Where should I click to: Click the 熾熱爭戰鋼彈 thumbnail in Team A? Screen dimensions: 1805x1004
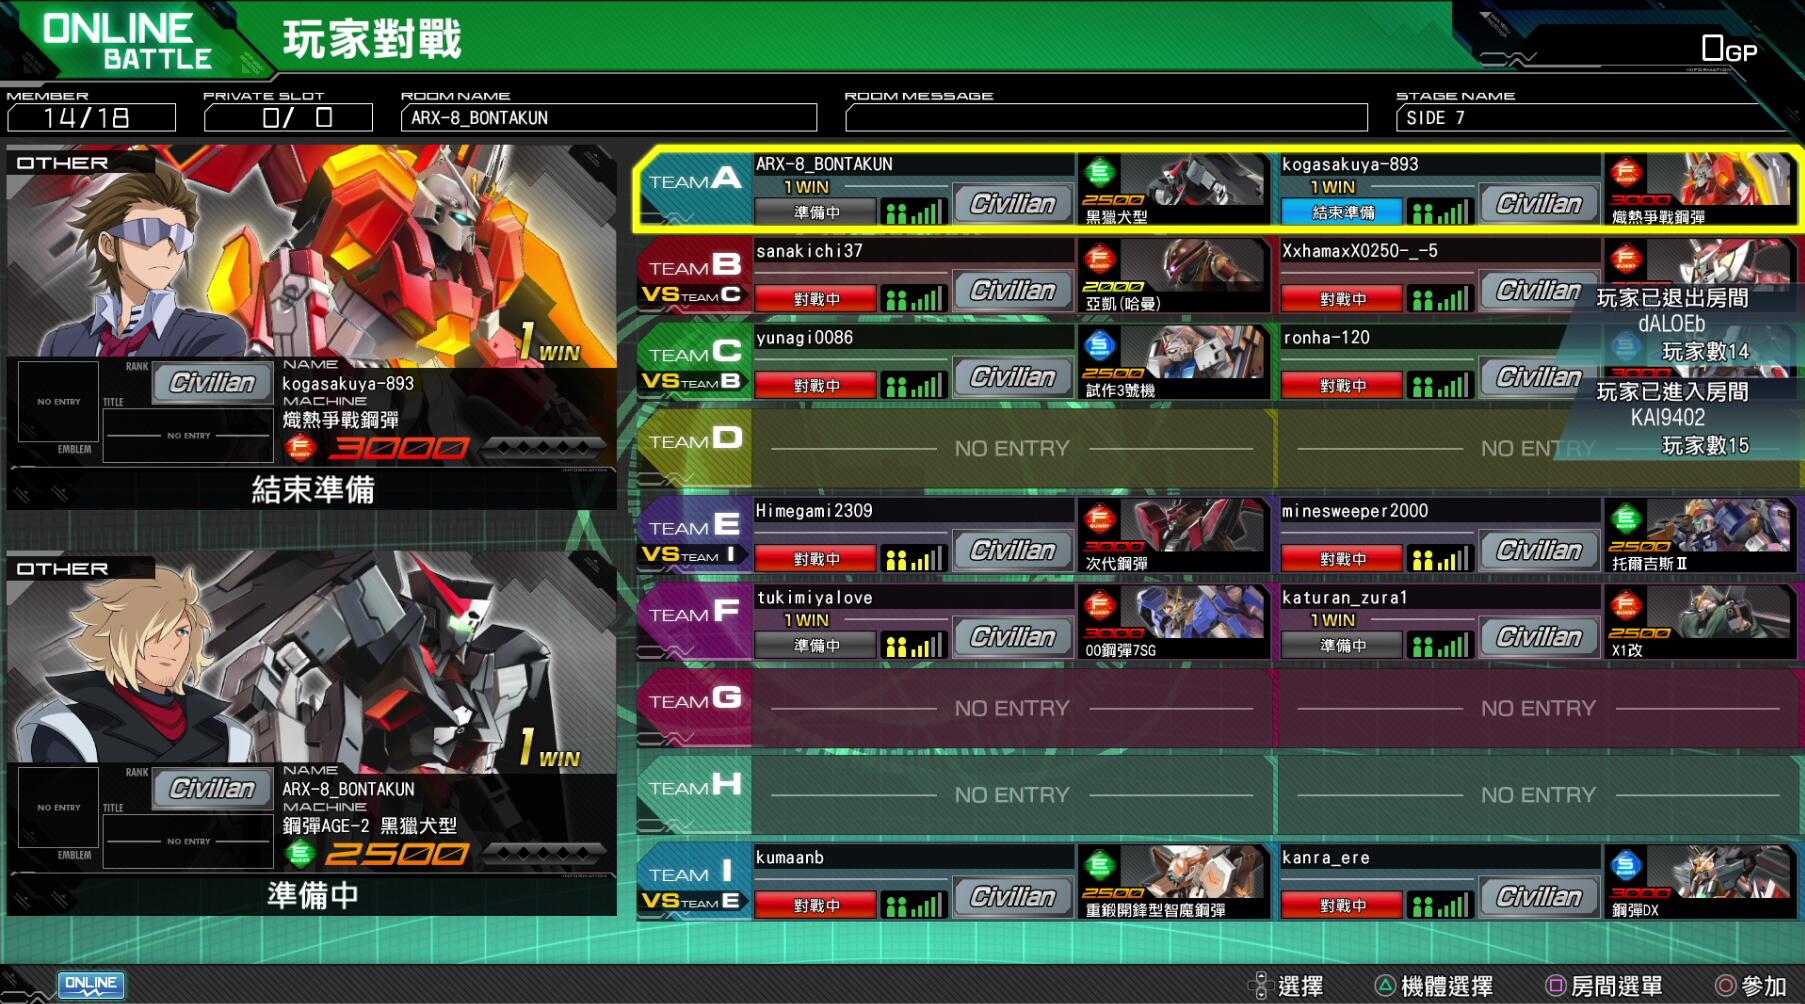1718,180
